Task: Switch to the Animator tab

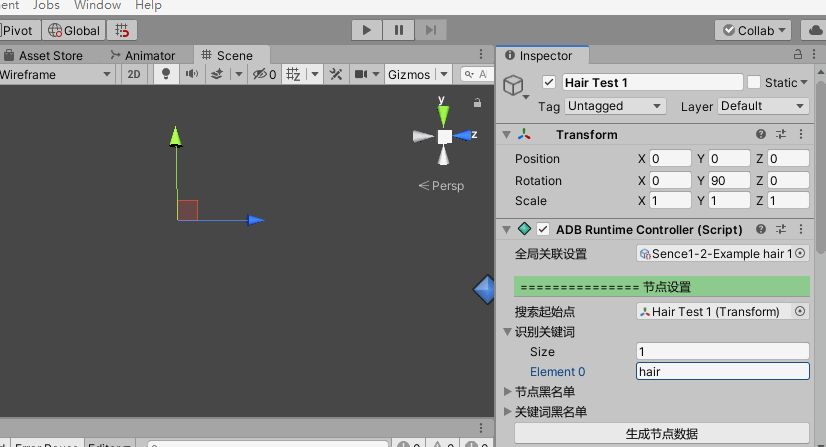Action: click(x=143, y=56)
